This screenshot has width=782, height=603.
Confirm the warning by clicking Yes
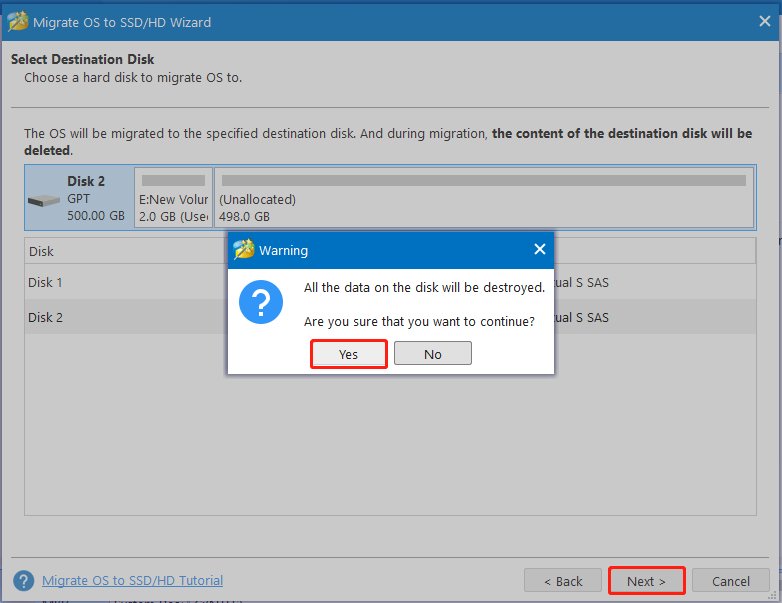click(x=349, y=354)
